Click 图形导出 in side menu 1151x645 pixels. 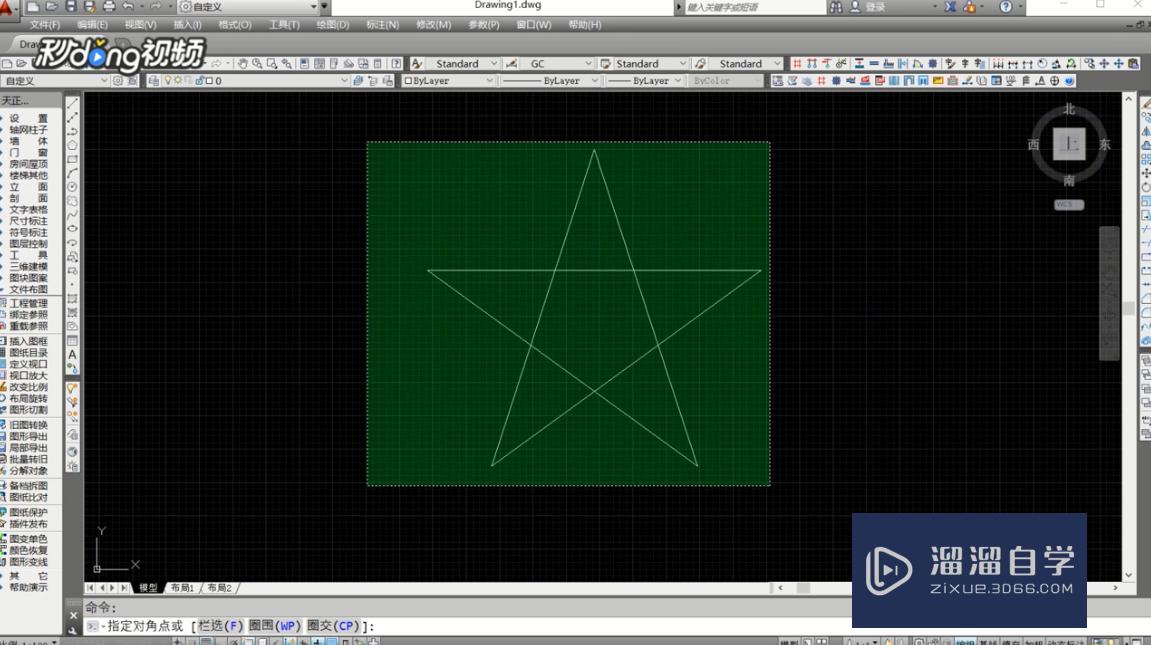[29, 437]
